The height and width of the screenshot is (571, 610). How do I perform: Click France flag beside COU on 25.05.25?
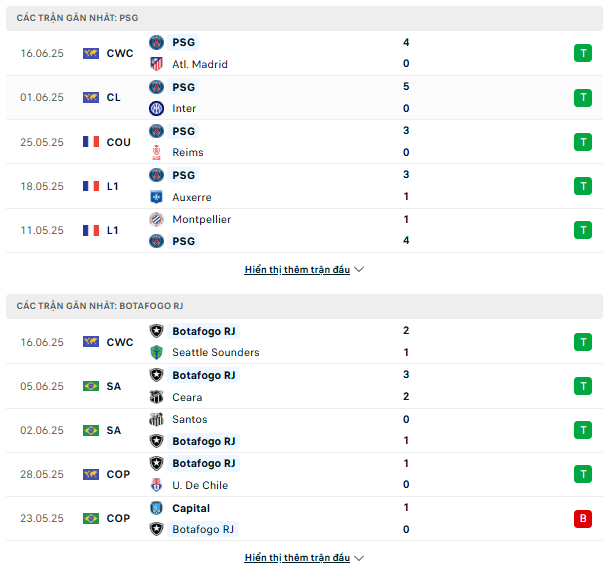(x=91, y=142)
